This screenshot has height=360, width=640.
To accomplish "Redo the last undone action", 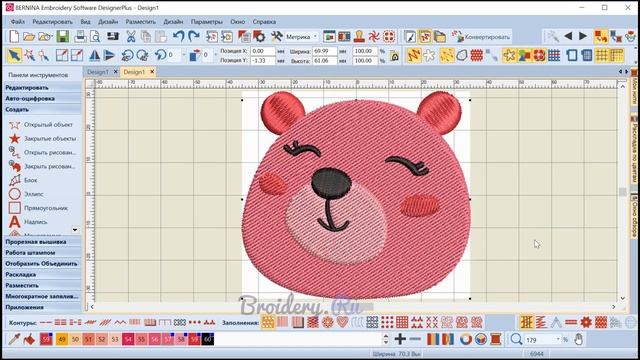I will [193, 37].
